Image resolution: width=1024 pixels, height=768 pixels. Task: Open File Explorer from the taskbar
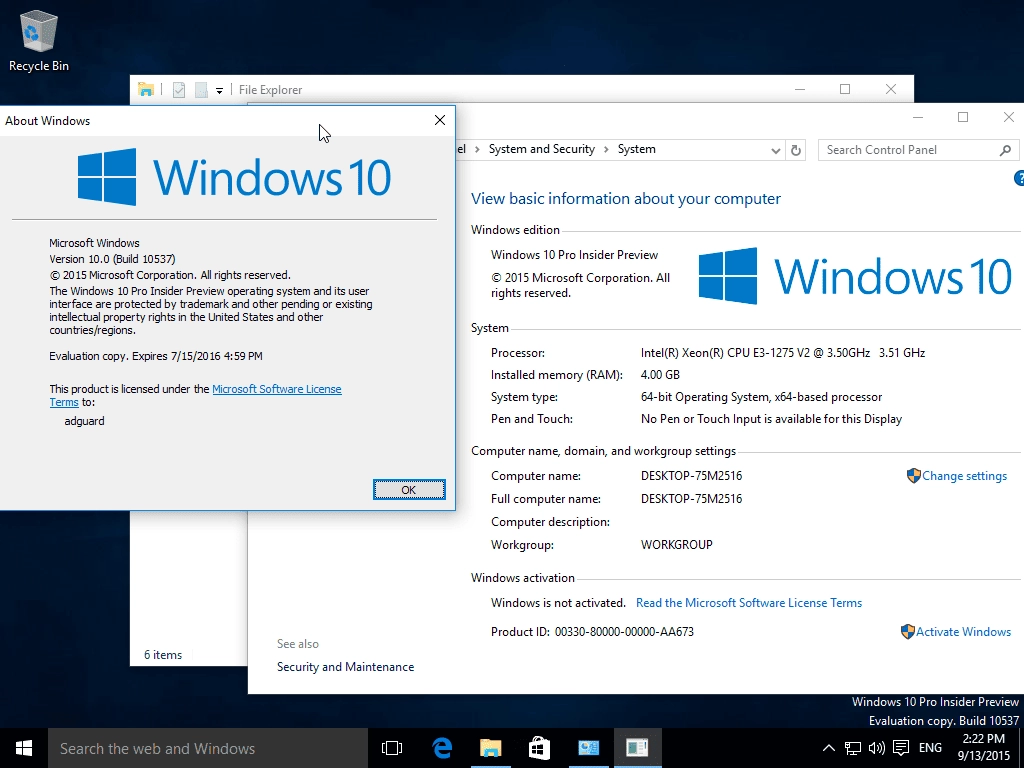tap(490, 748)
